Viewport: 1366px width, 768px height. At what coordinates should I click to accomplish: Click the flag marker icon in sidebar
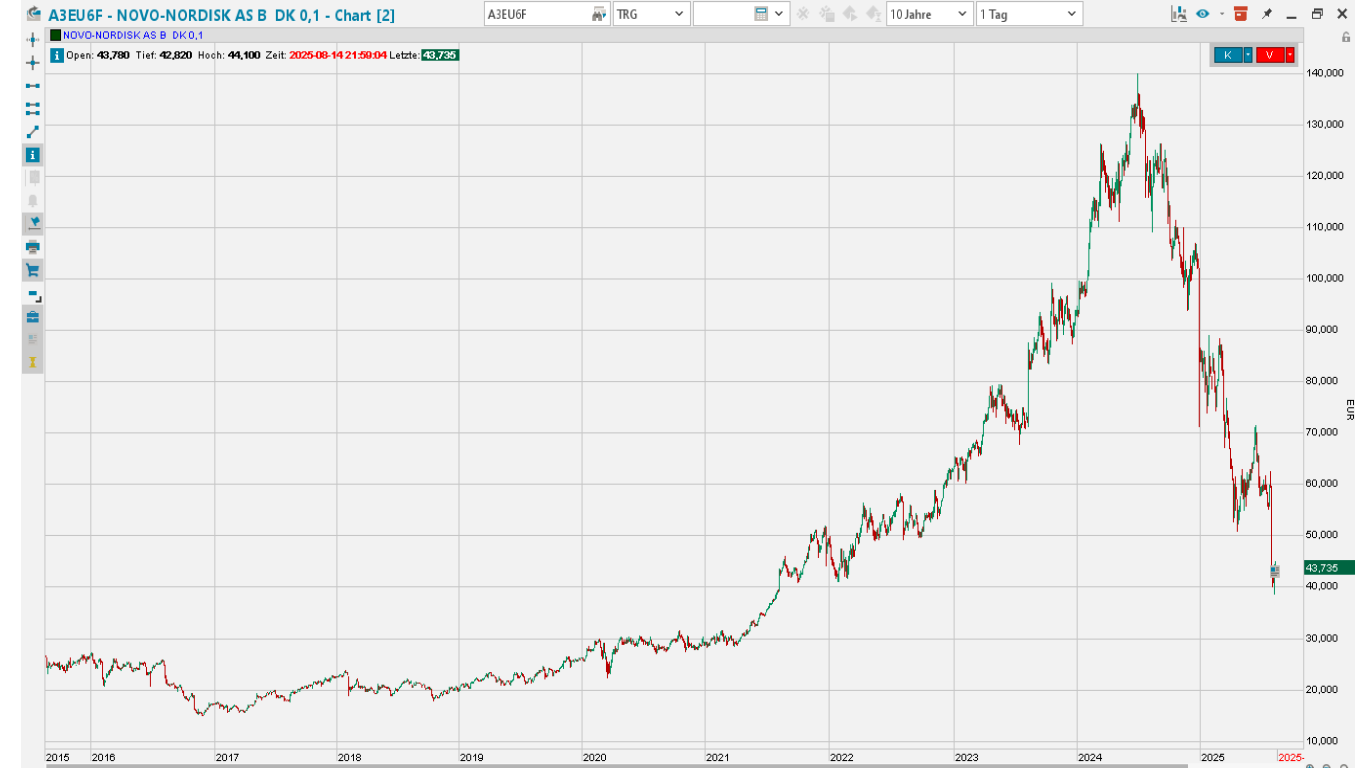(x=33, y=223)
